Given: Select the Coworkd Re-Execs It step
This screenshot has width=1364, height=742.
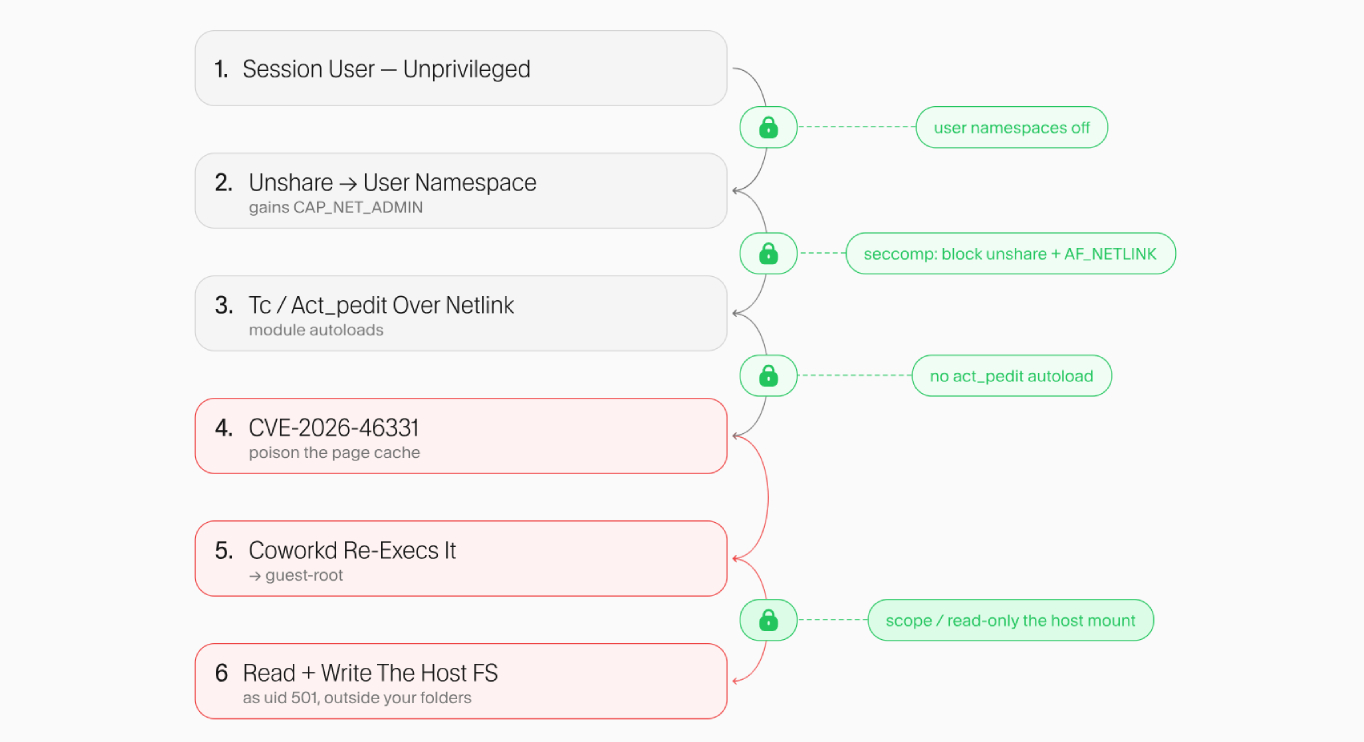Looking at the screenshot, I should 461,558.
